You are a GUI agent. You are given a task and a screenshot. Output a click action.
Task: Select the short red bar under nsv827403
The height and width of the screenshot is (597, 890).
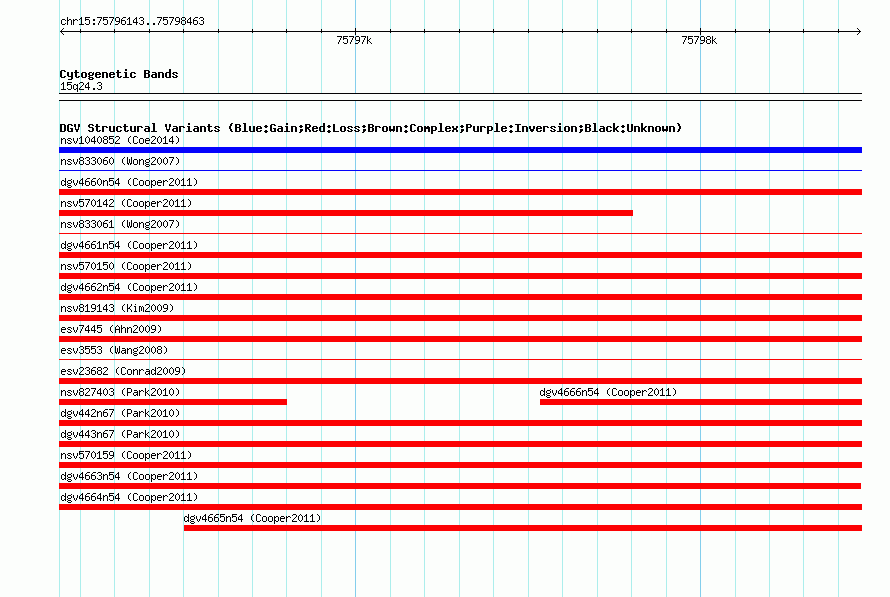tap(173, 402)
